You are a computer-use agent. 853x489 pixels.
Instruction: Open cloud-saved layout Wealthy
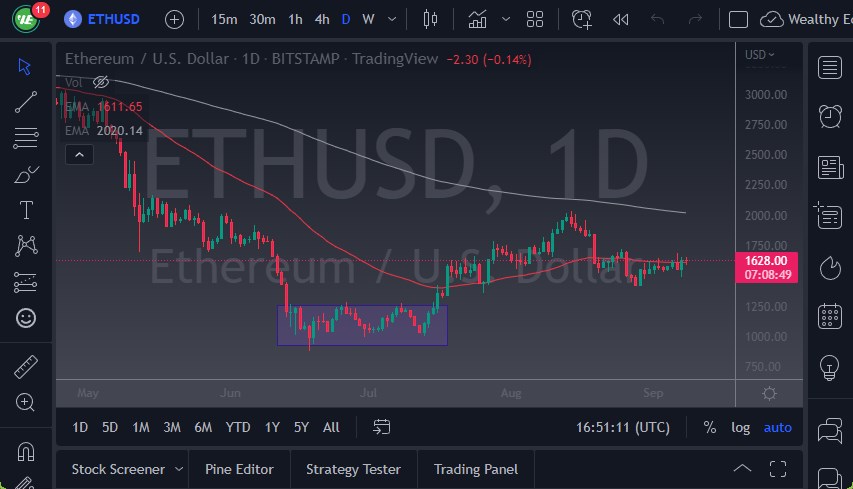806,20
